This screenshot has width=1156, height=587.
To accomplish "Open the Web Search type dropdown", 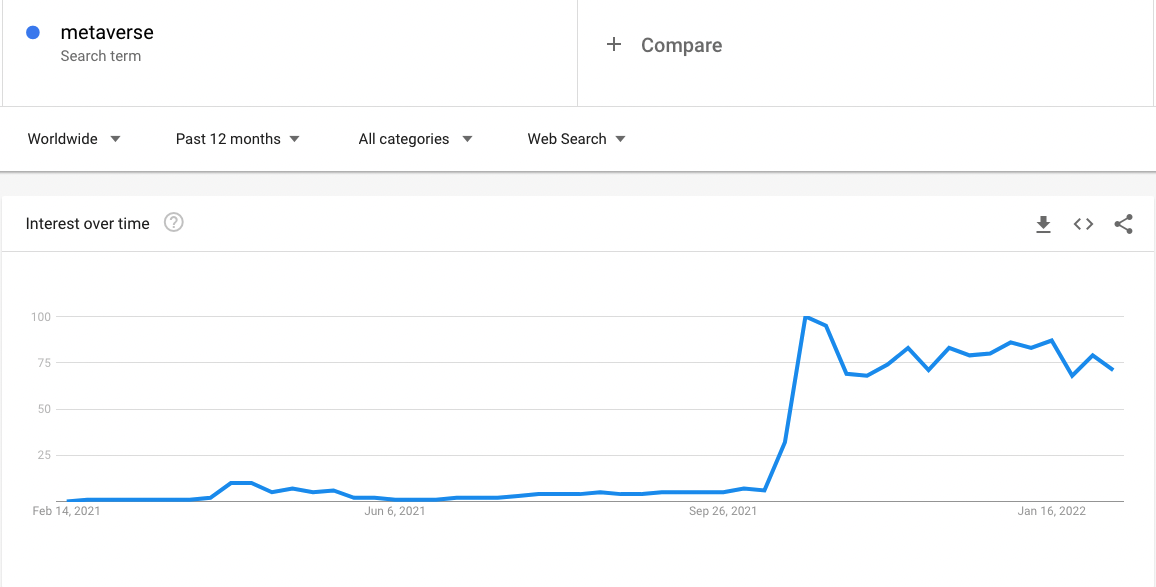I will [577, 139].
